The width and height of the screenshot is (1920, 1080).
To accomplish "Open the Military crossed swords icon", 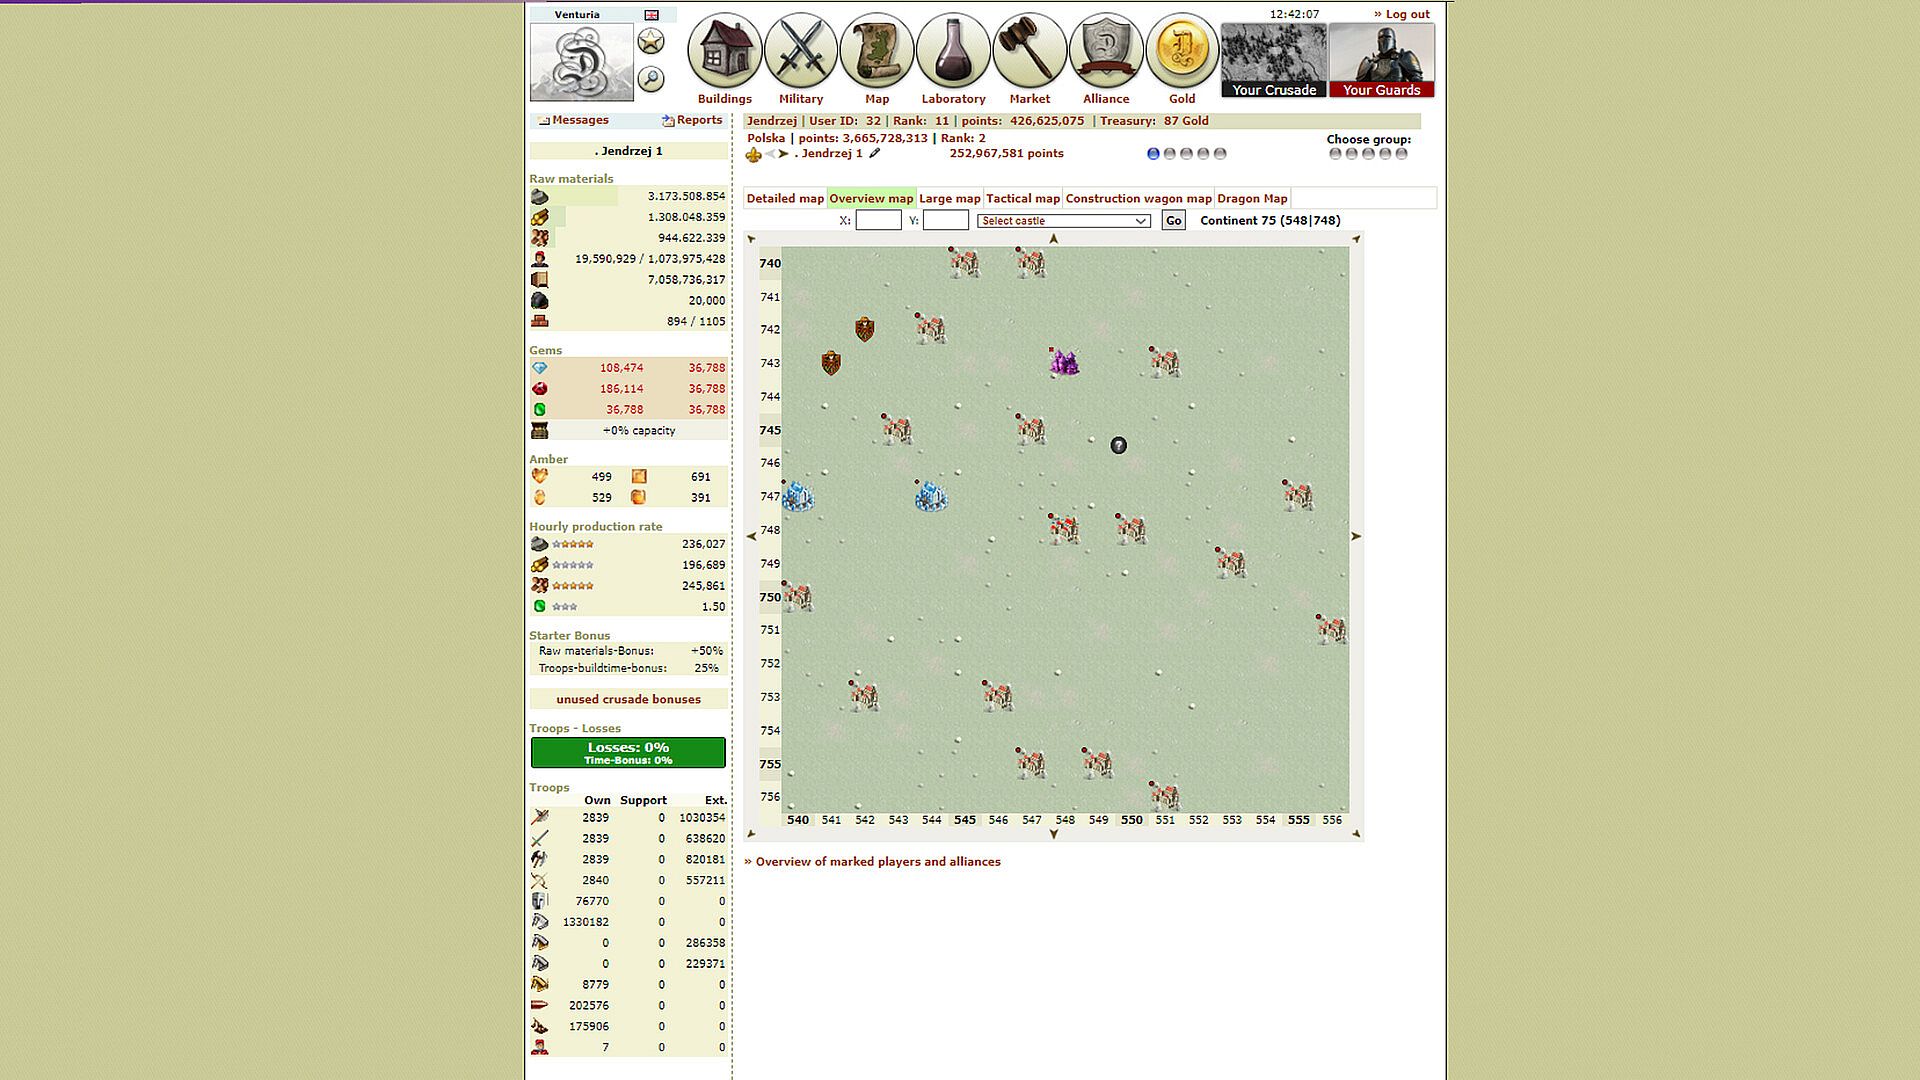I will tap(800, 52).
